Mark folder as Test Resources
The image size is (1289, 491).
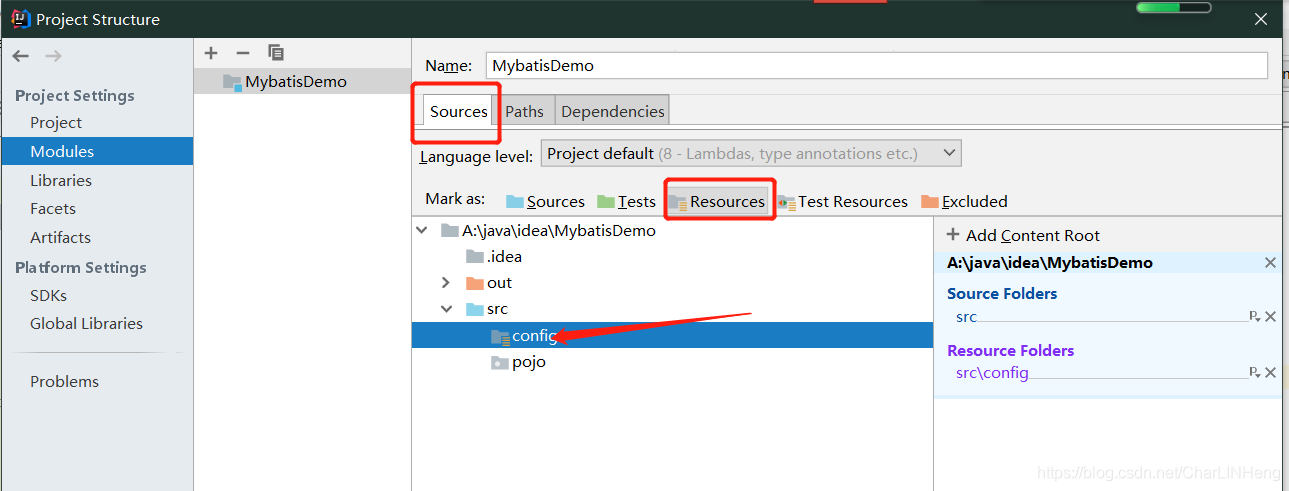coord(843,201)
